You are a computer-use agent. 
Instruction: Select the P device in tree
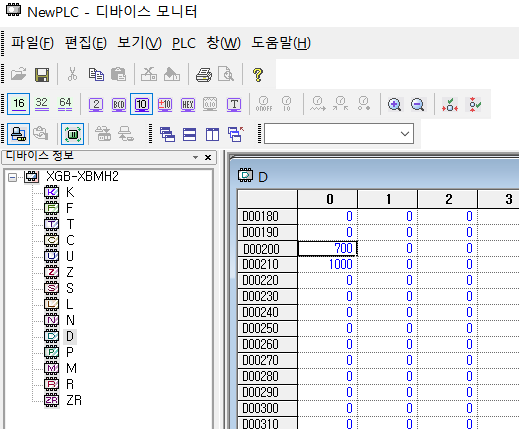click(70, 352)
